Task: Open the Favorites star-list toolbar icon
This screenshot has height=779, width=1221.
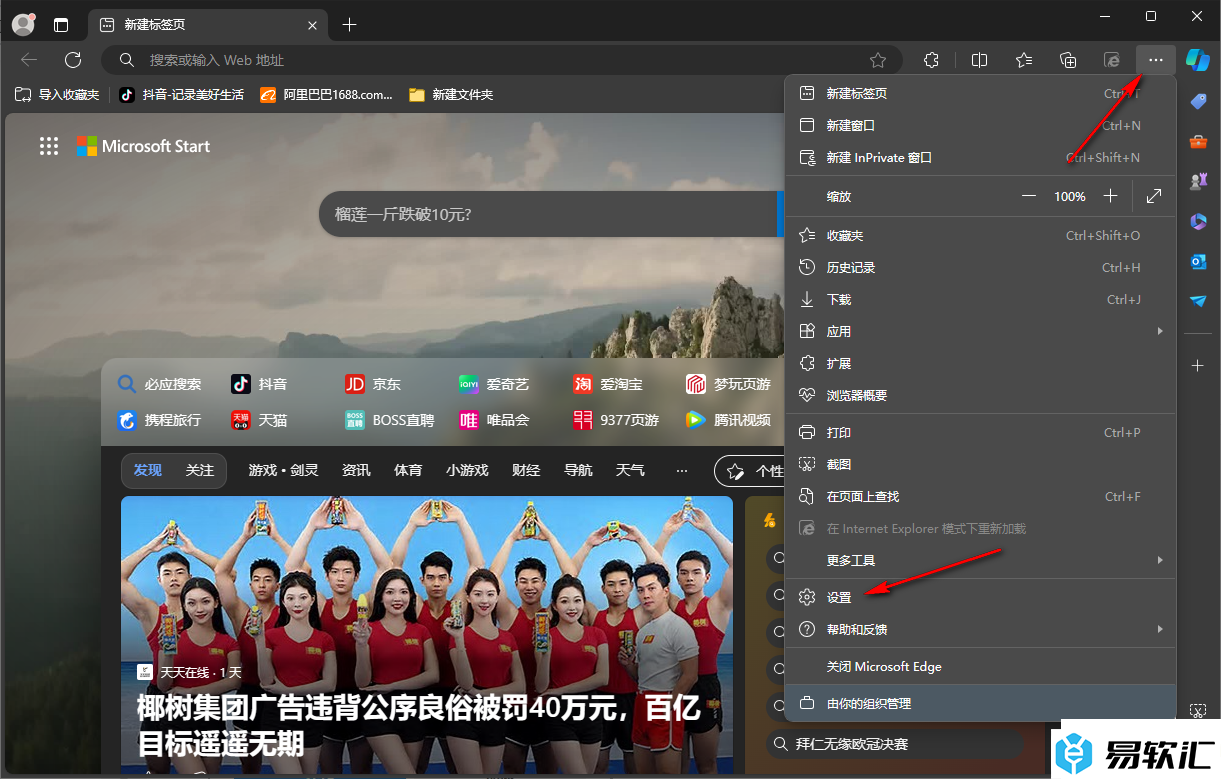Action: (x=1024, y=60)
